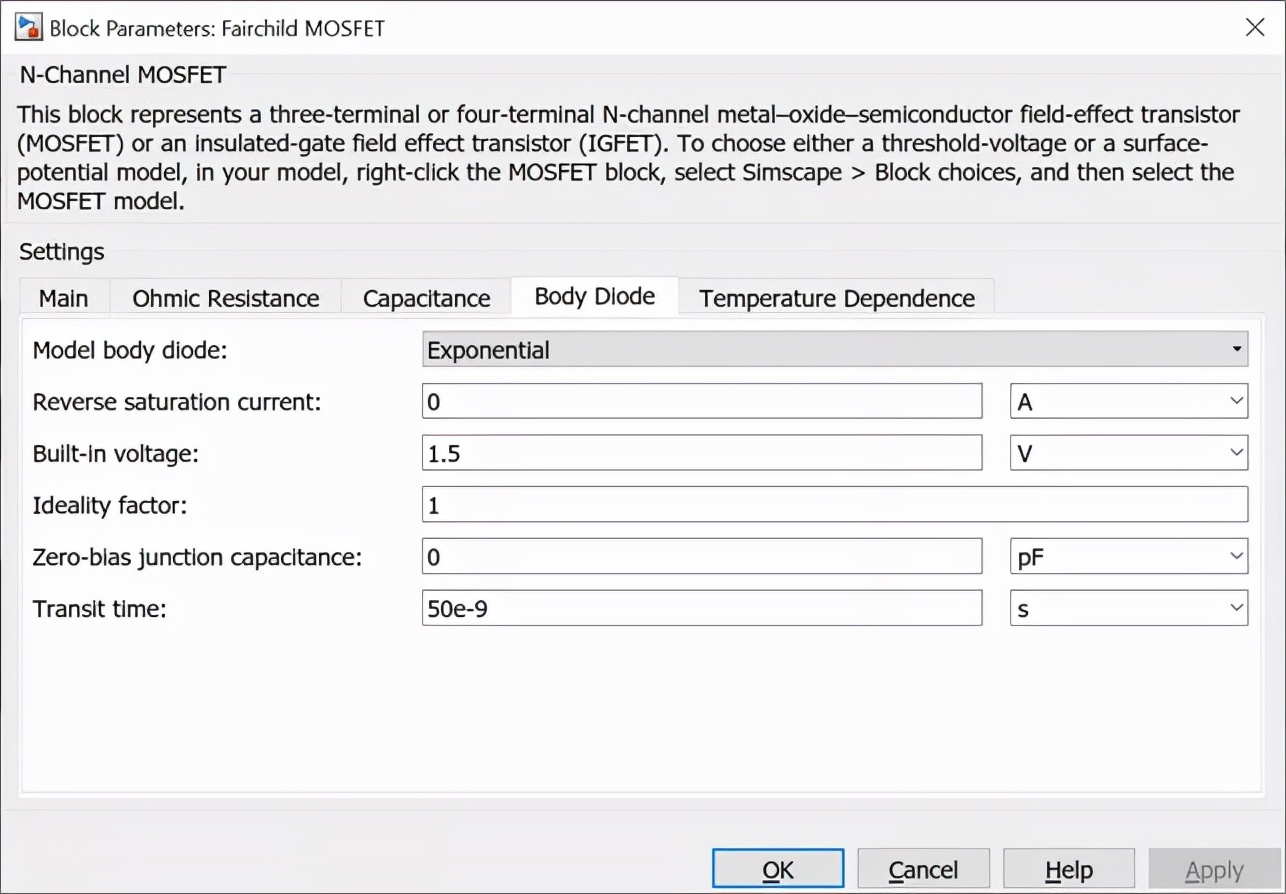The height and width of the screenshot is (894, 1286).
Task: Close the Block Parameters dialog
Action: (1255, 27)
